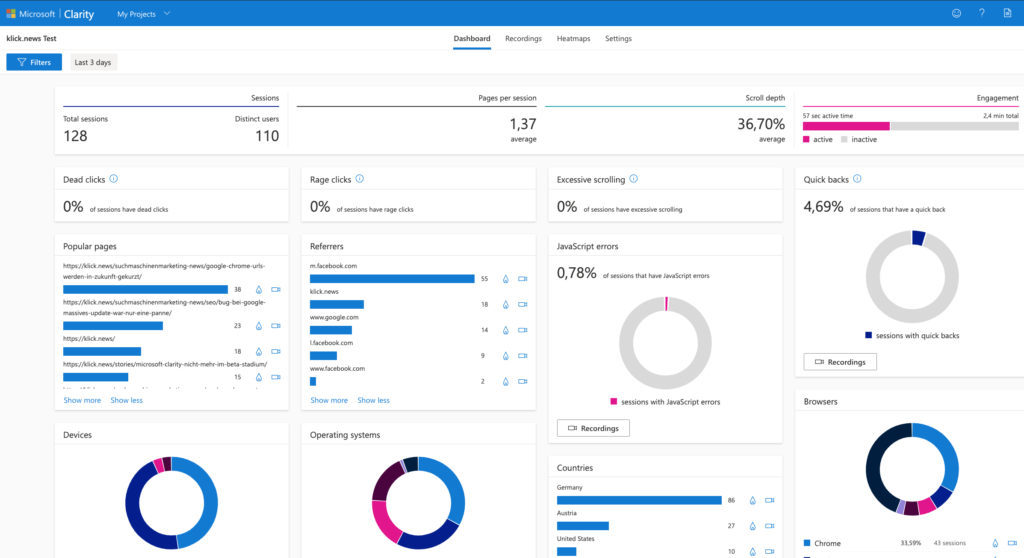
Task: Click the Rage clicks info icon
Action: pos(359,179)
